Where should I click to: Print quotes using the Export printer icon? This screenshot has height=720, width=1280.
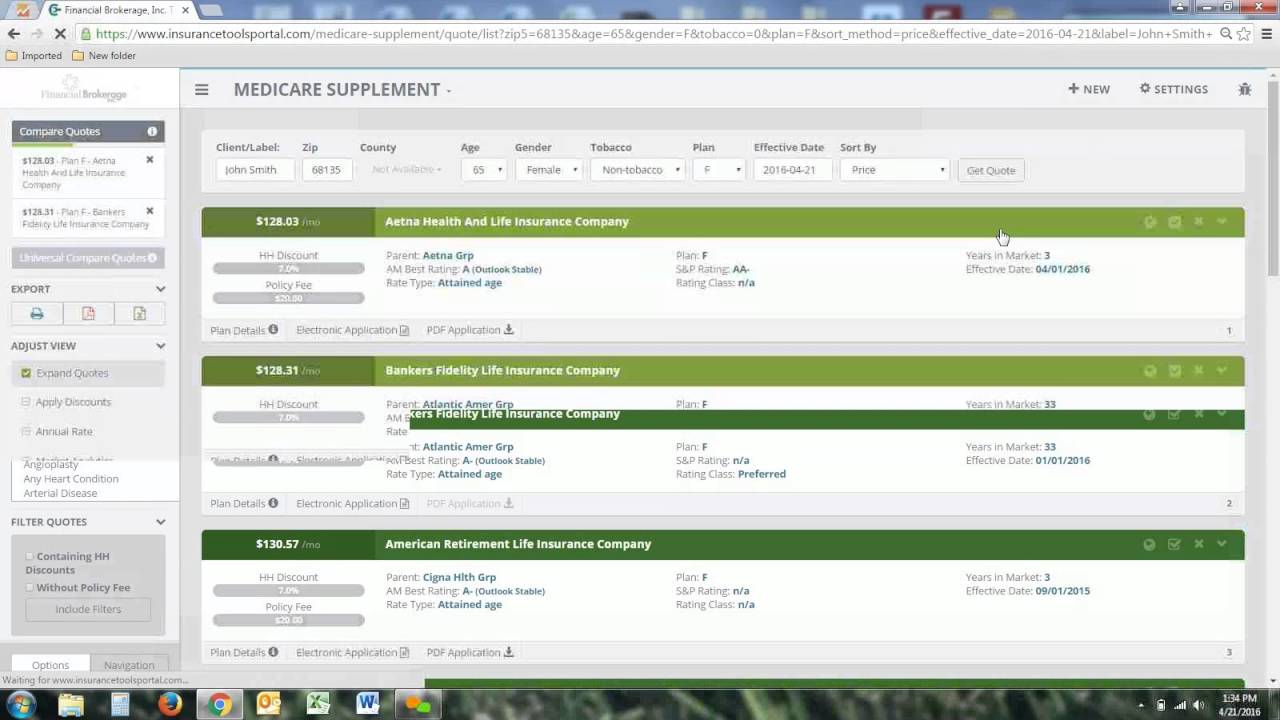tap(37, 314)
